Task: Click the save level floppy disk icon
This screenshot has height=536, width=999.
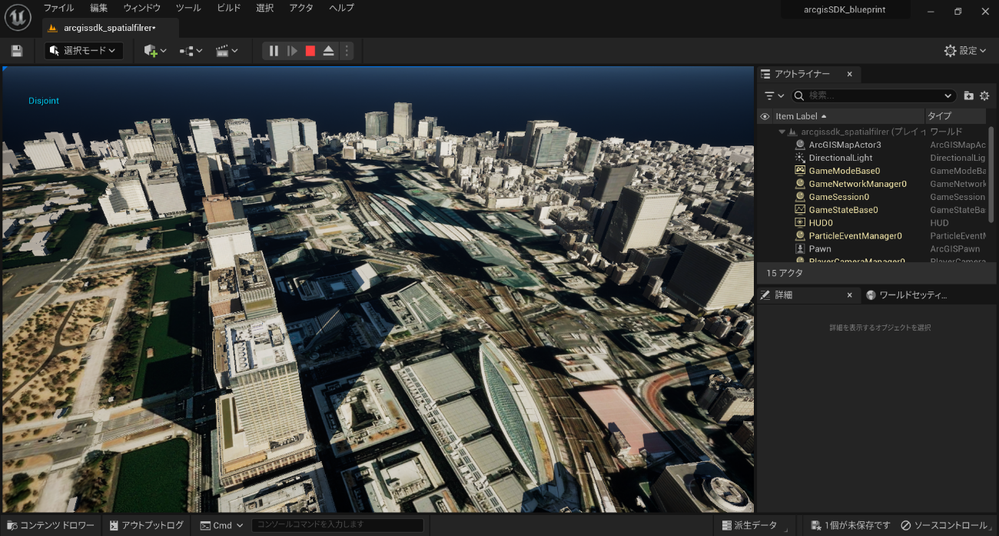Action: coord(16,51)
